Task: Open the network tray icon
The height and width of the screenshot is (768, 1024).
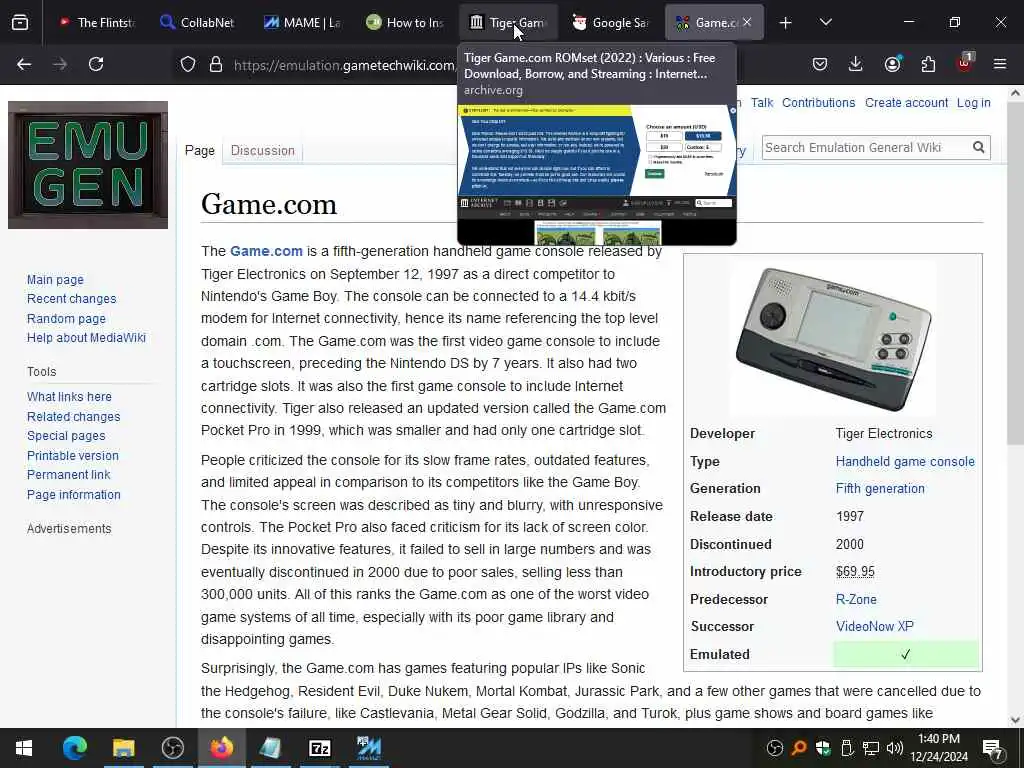Action: pos(871,748)
